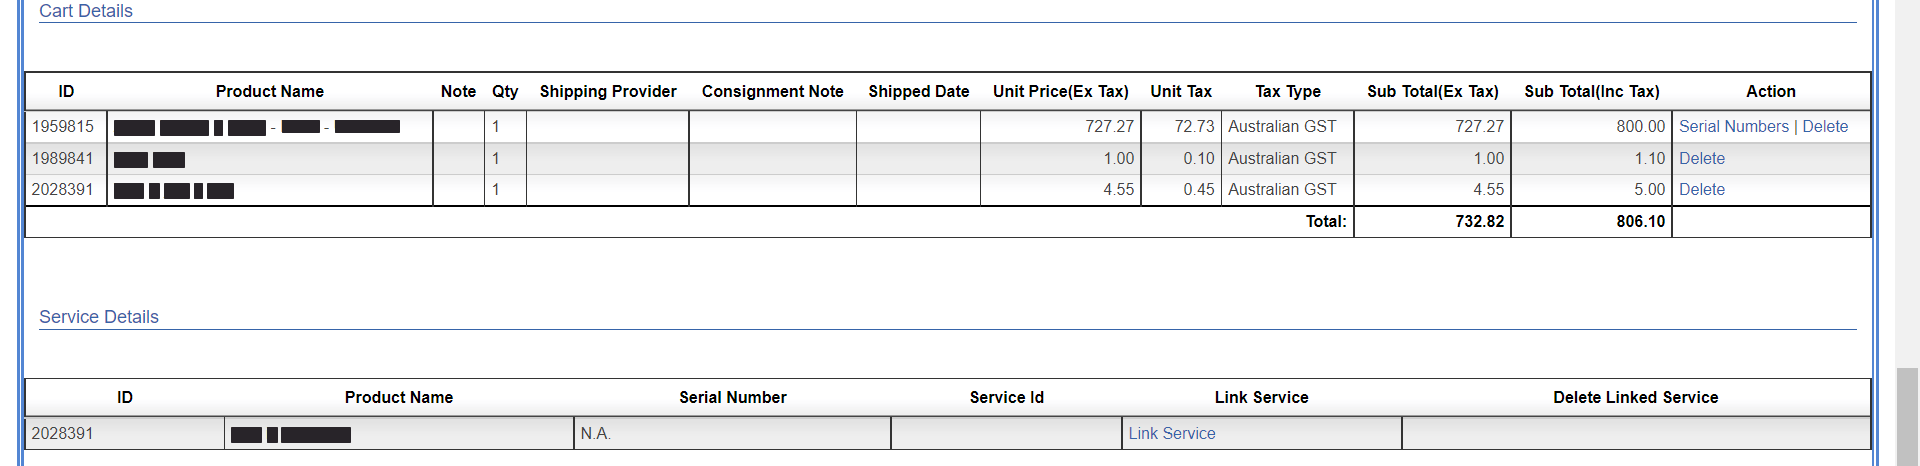Image resolution: width=1920 pixels, height=466 pixels.
Task: Click the Sub Total(Inc Tax) header
Action: (1591, 92)
